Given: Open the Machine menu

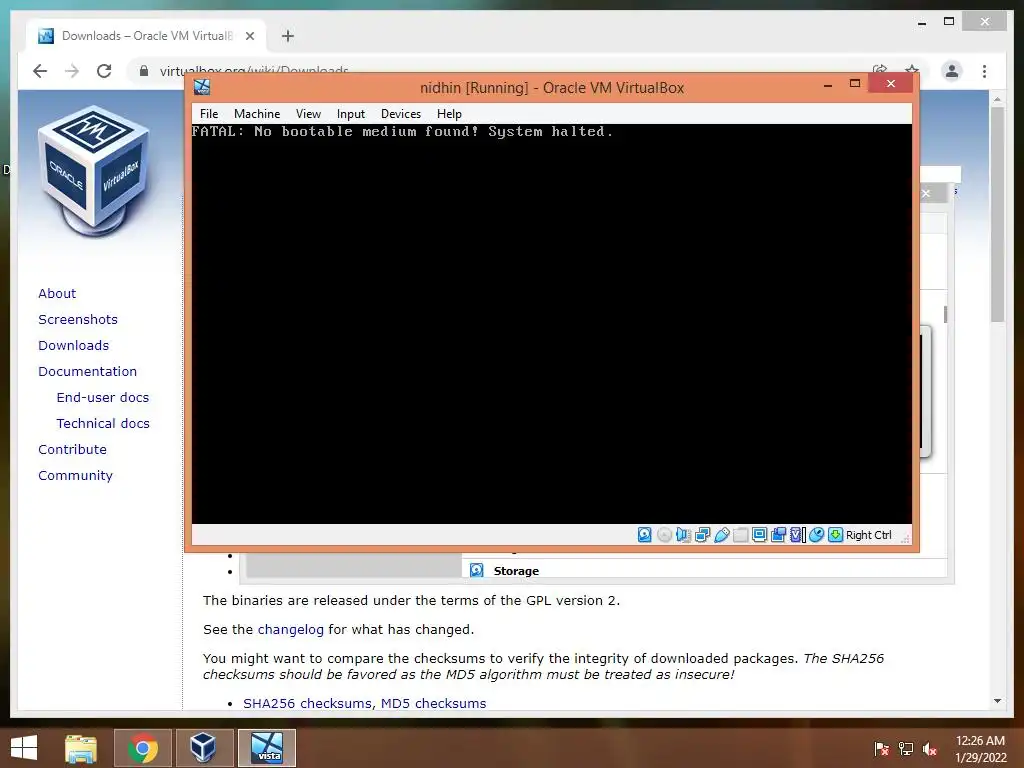Looking at the screenshot, I should tap(257, 114).
